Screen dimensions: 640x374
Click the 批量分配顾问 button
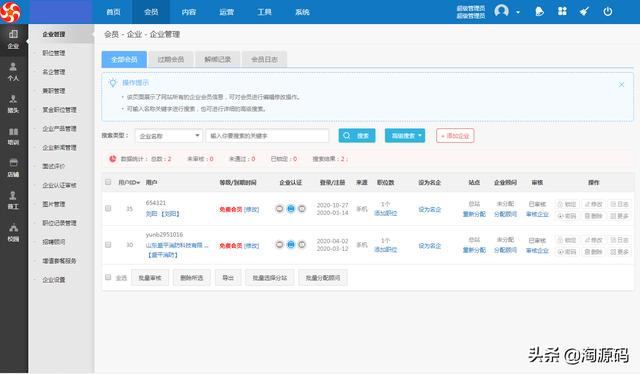[323, 278]
